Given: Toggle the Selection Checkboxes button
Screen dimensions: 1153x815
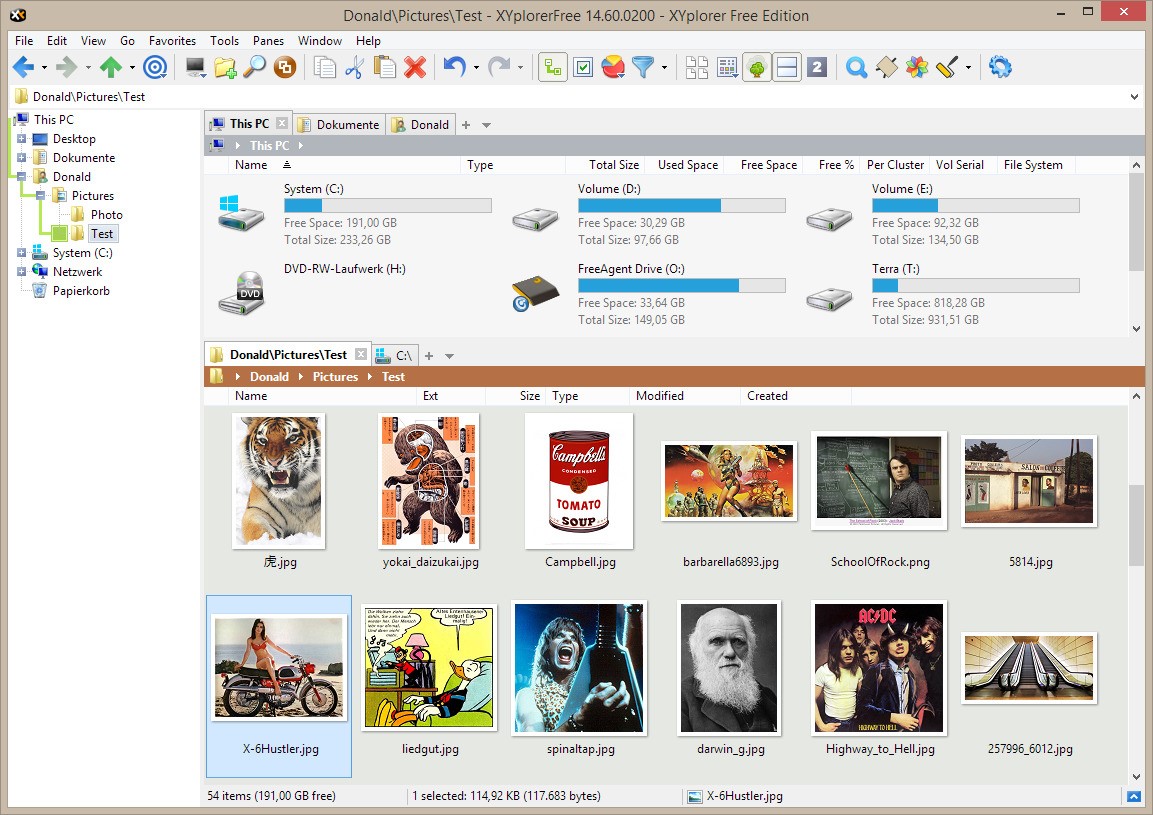Looking at the screenshot, I should coord(583,68).
